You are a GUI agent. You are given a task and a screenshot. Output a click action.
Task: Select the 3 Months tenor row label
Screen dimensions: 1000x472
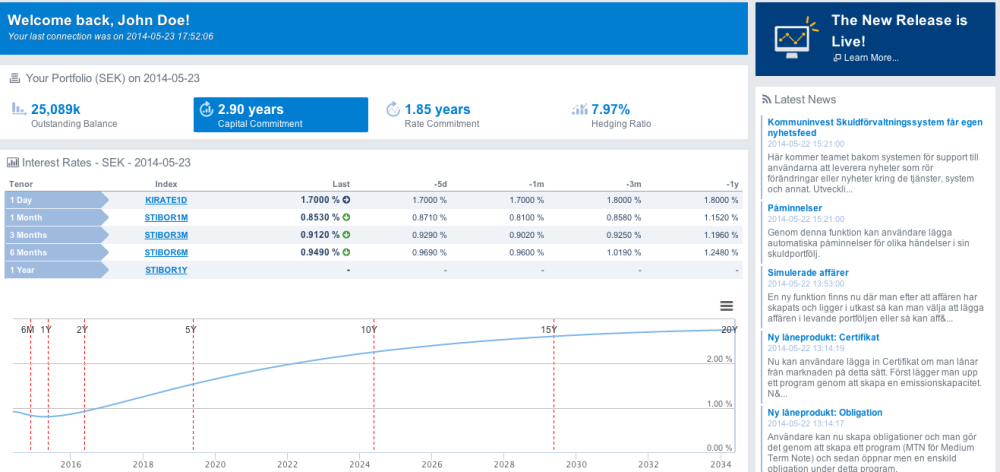[57, 235]
